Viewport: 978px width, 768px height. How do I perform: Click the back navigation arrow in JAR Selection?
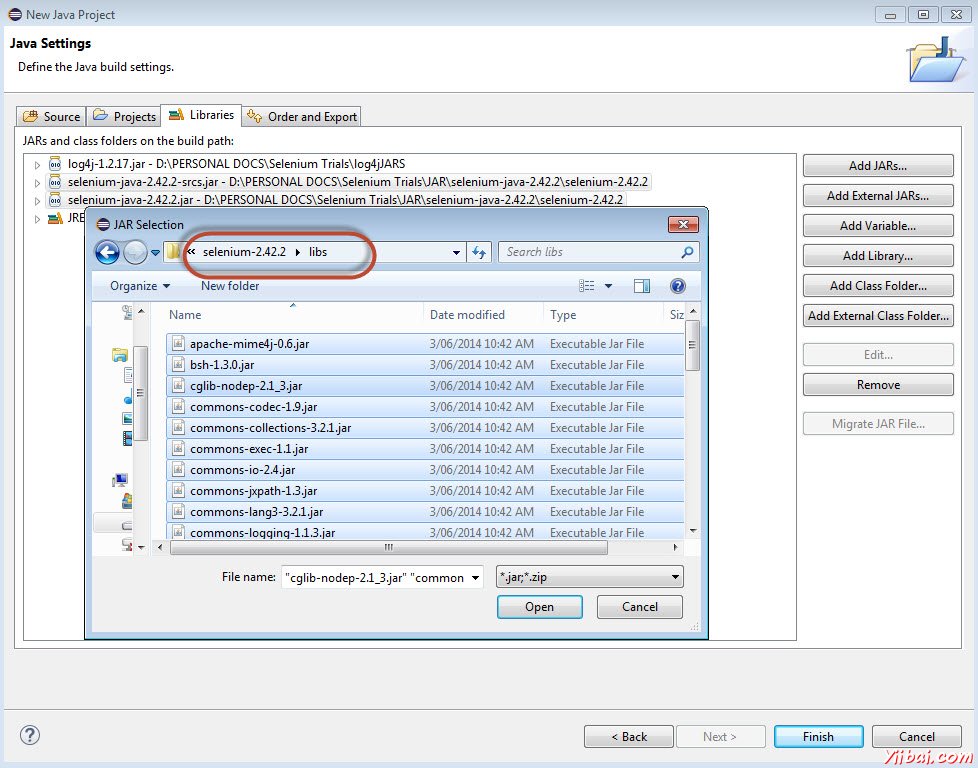click(108, 252)
